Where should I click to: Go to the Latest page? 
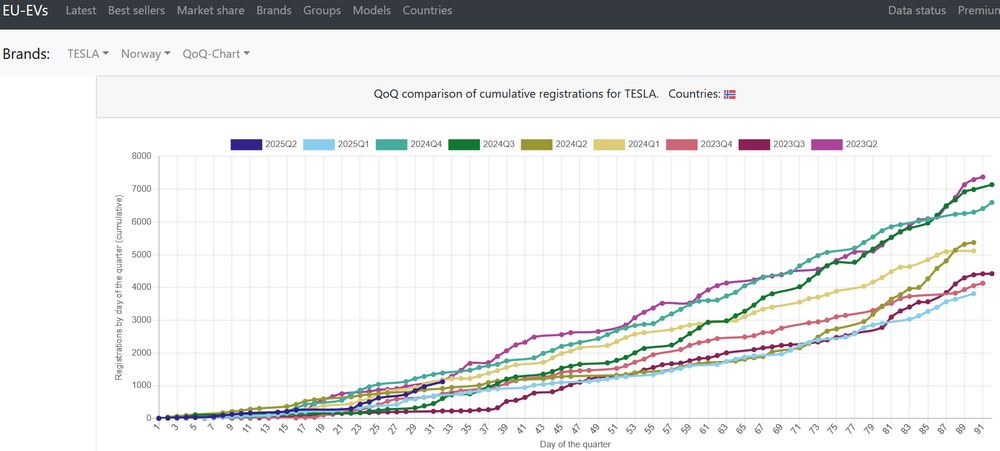pyautogui.click(x=81, y=11)
